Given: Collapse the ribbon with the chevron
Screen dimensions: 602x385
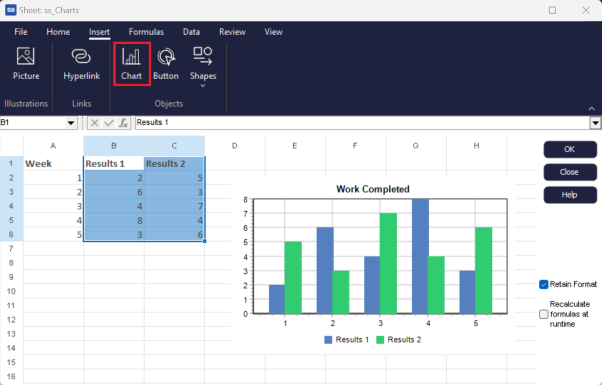Looking at the screenshot, I should click(591, 109).
